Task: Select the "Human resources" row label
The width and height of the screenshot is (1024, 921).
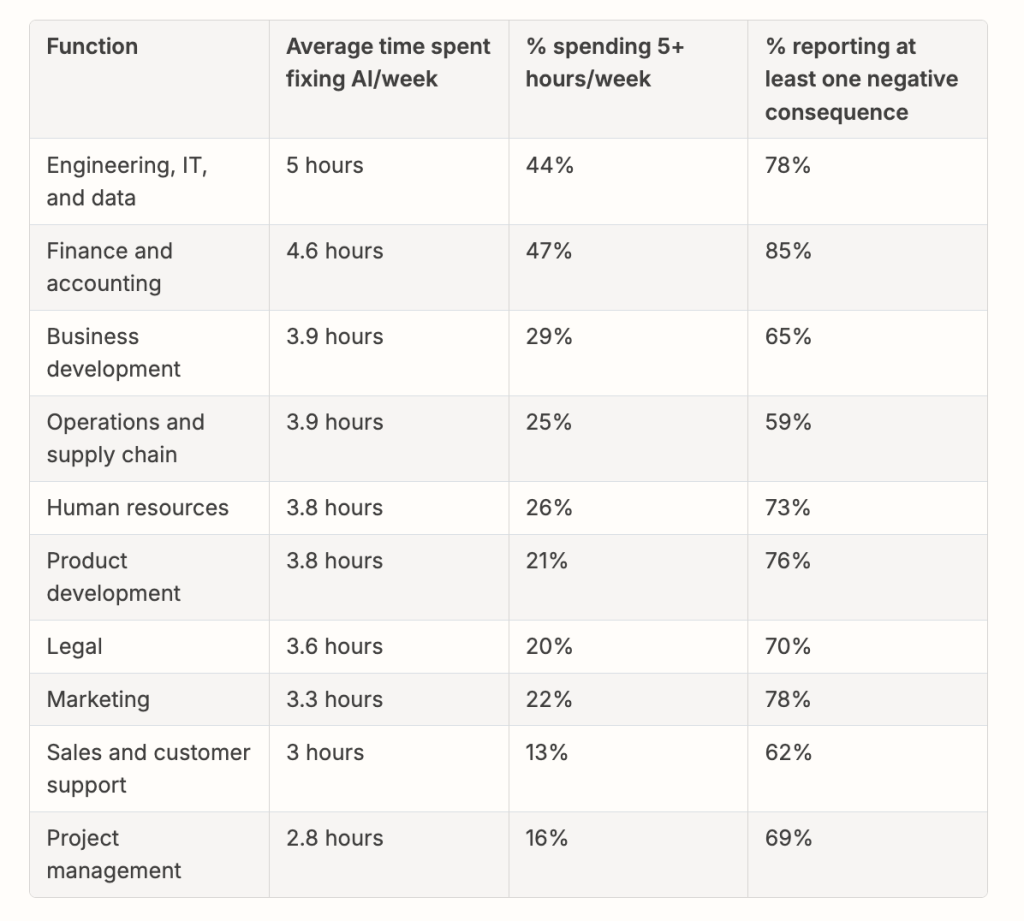Action: point(137,508)
